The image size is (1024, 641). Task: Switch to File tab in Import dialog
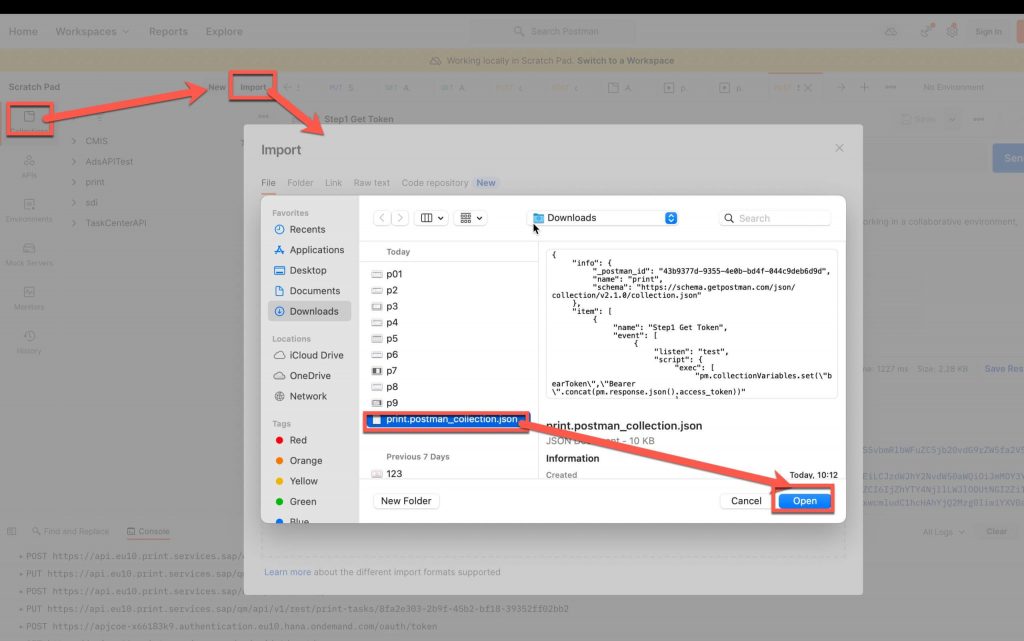268,183
